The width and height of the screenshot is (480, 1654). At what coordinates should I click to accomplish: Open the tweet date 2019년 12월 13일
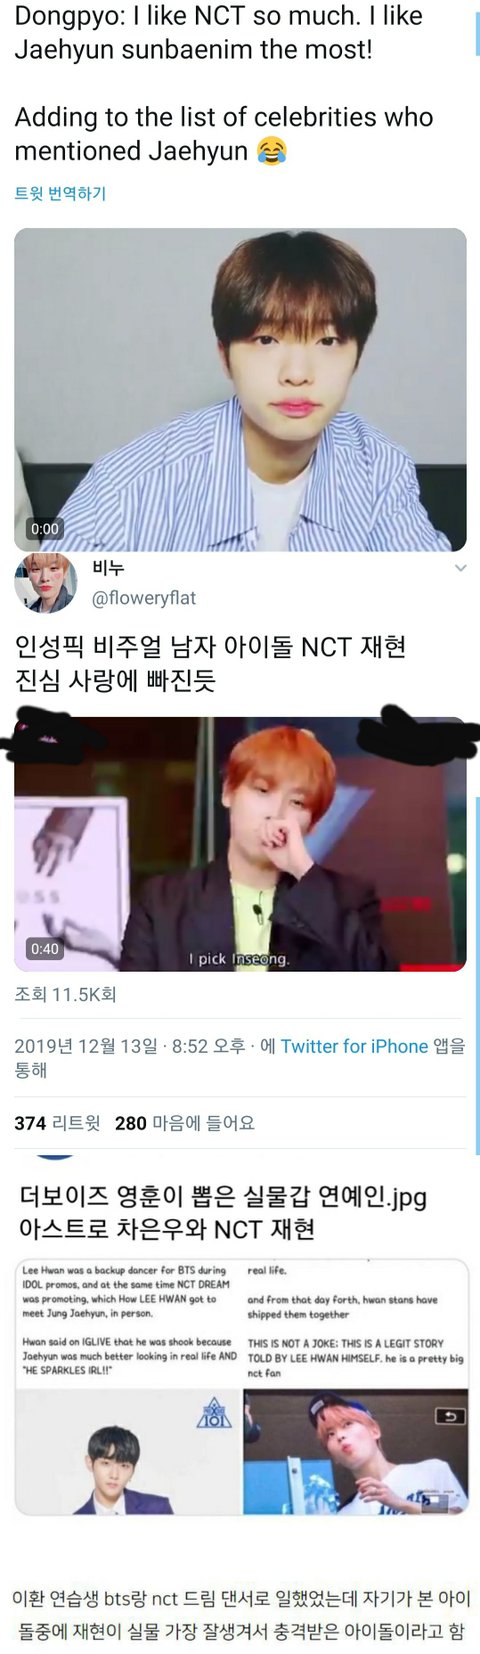tap(86, 1046)
